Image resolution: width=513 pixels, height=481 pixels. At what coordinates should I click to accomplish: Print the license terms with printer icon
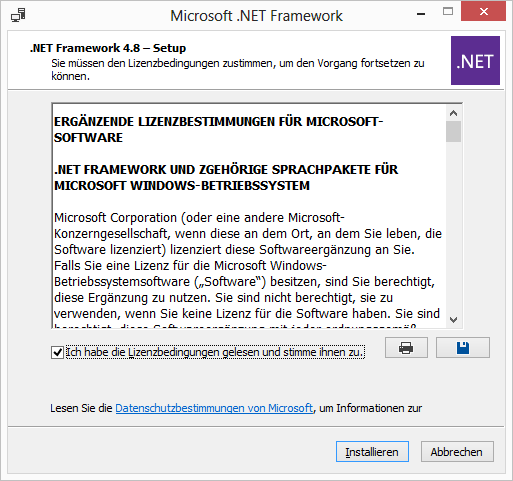click(406, 348)
